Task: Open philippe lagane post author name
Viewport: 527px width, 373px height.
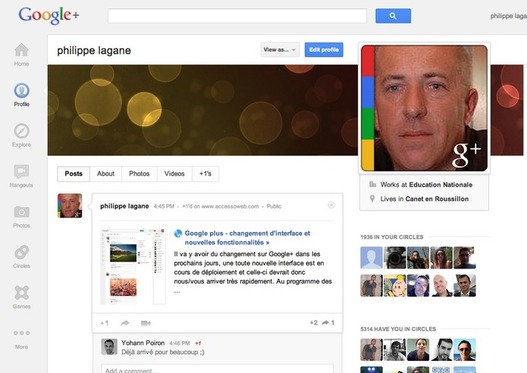Action: [124, 206]
